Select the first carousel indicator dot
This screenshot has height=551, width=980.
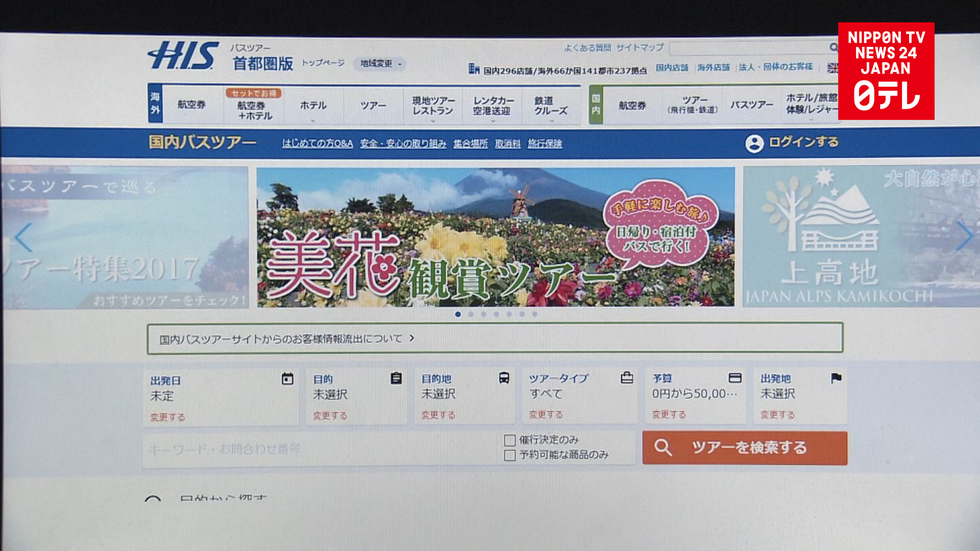coord(458,314)
